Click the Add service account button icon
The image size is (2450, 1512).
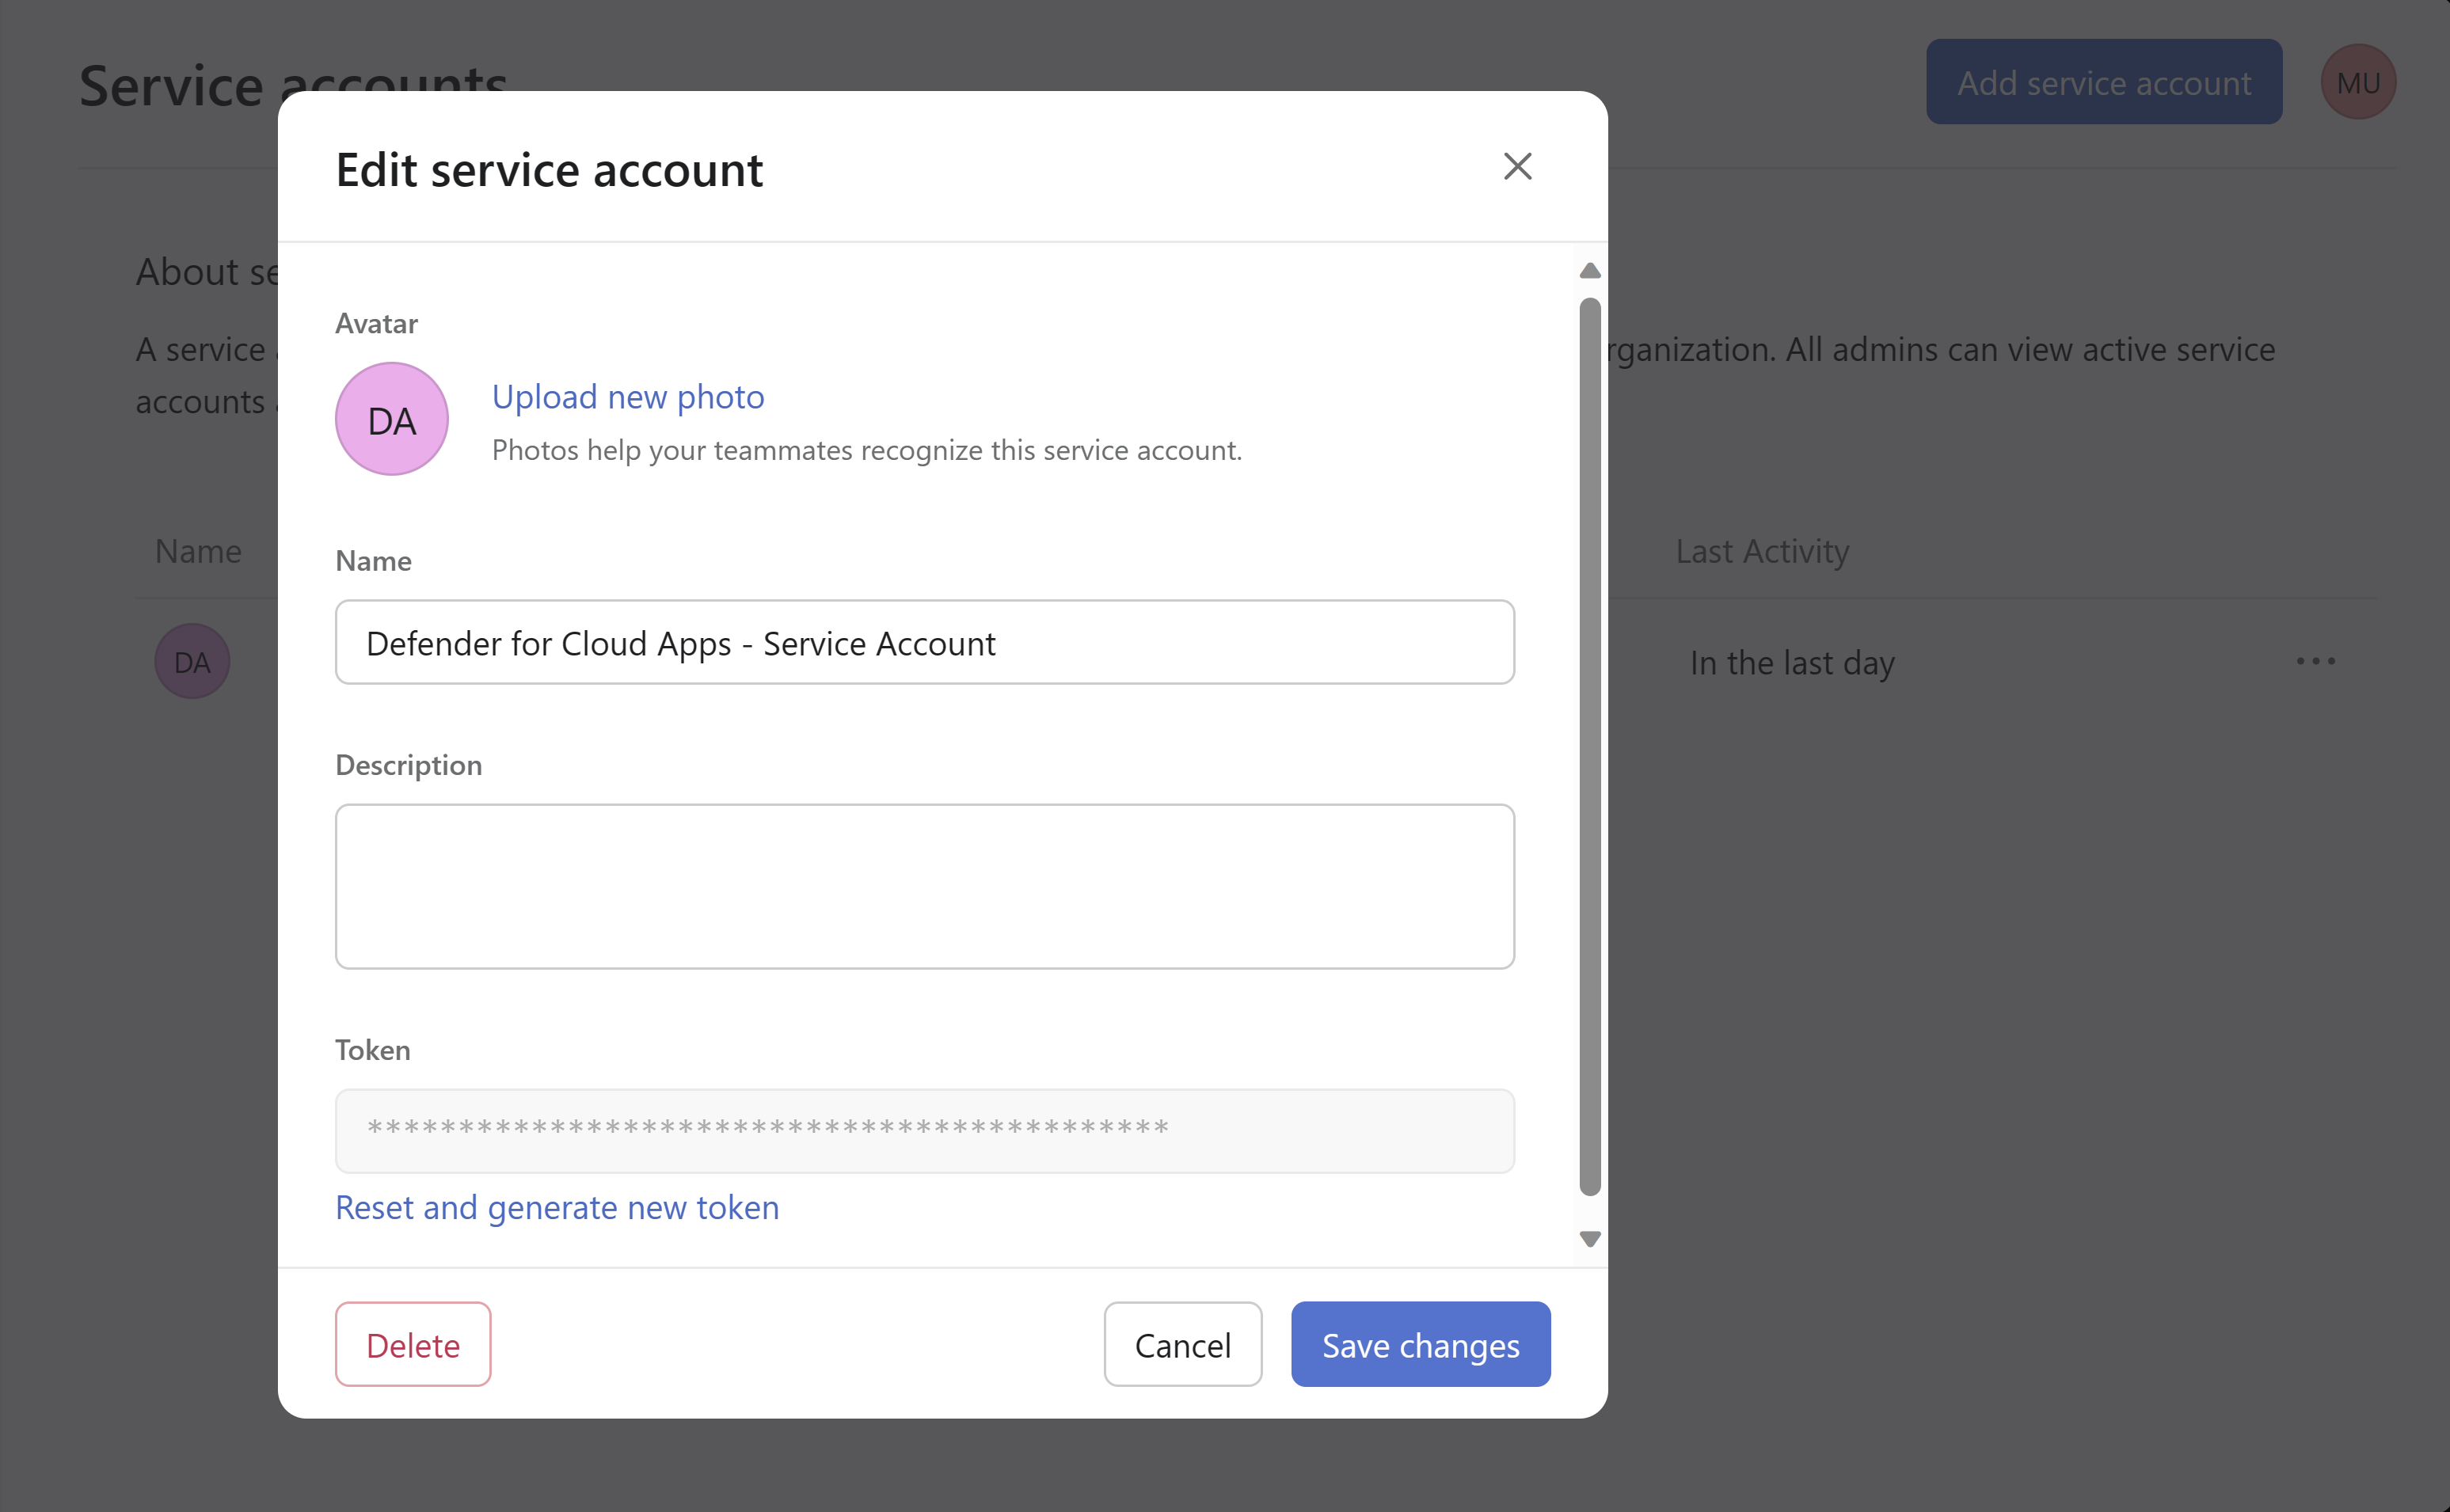click(x=2102, y=82)
